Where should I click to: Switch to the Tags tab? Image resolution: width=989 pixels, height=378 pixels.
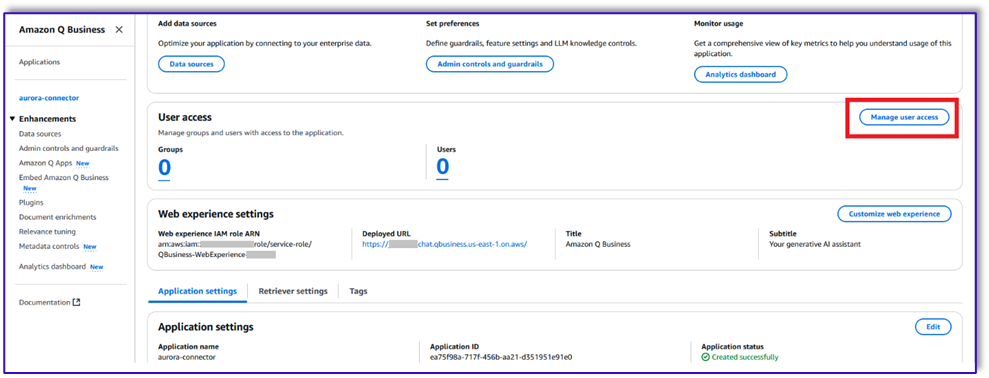[x=358, y=291]
